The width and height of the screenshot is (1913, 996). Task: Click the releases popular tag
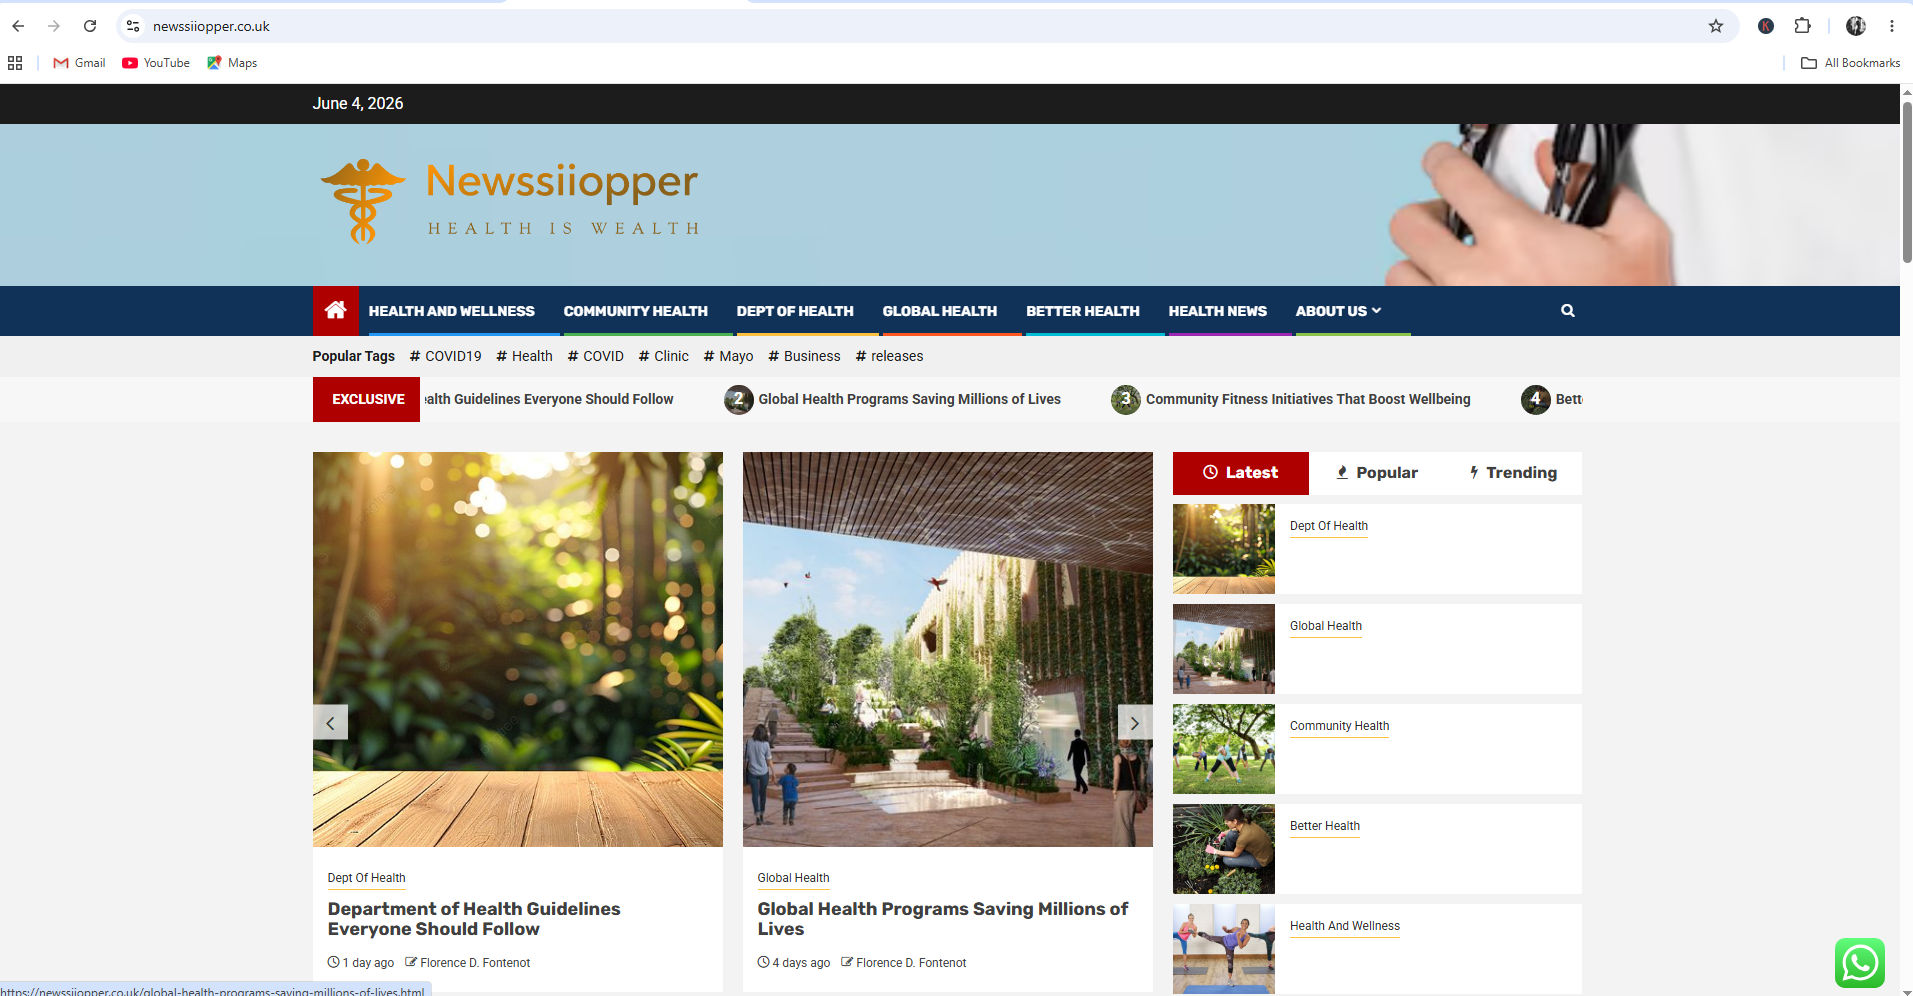(x=889, y=356)
